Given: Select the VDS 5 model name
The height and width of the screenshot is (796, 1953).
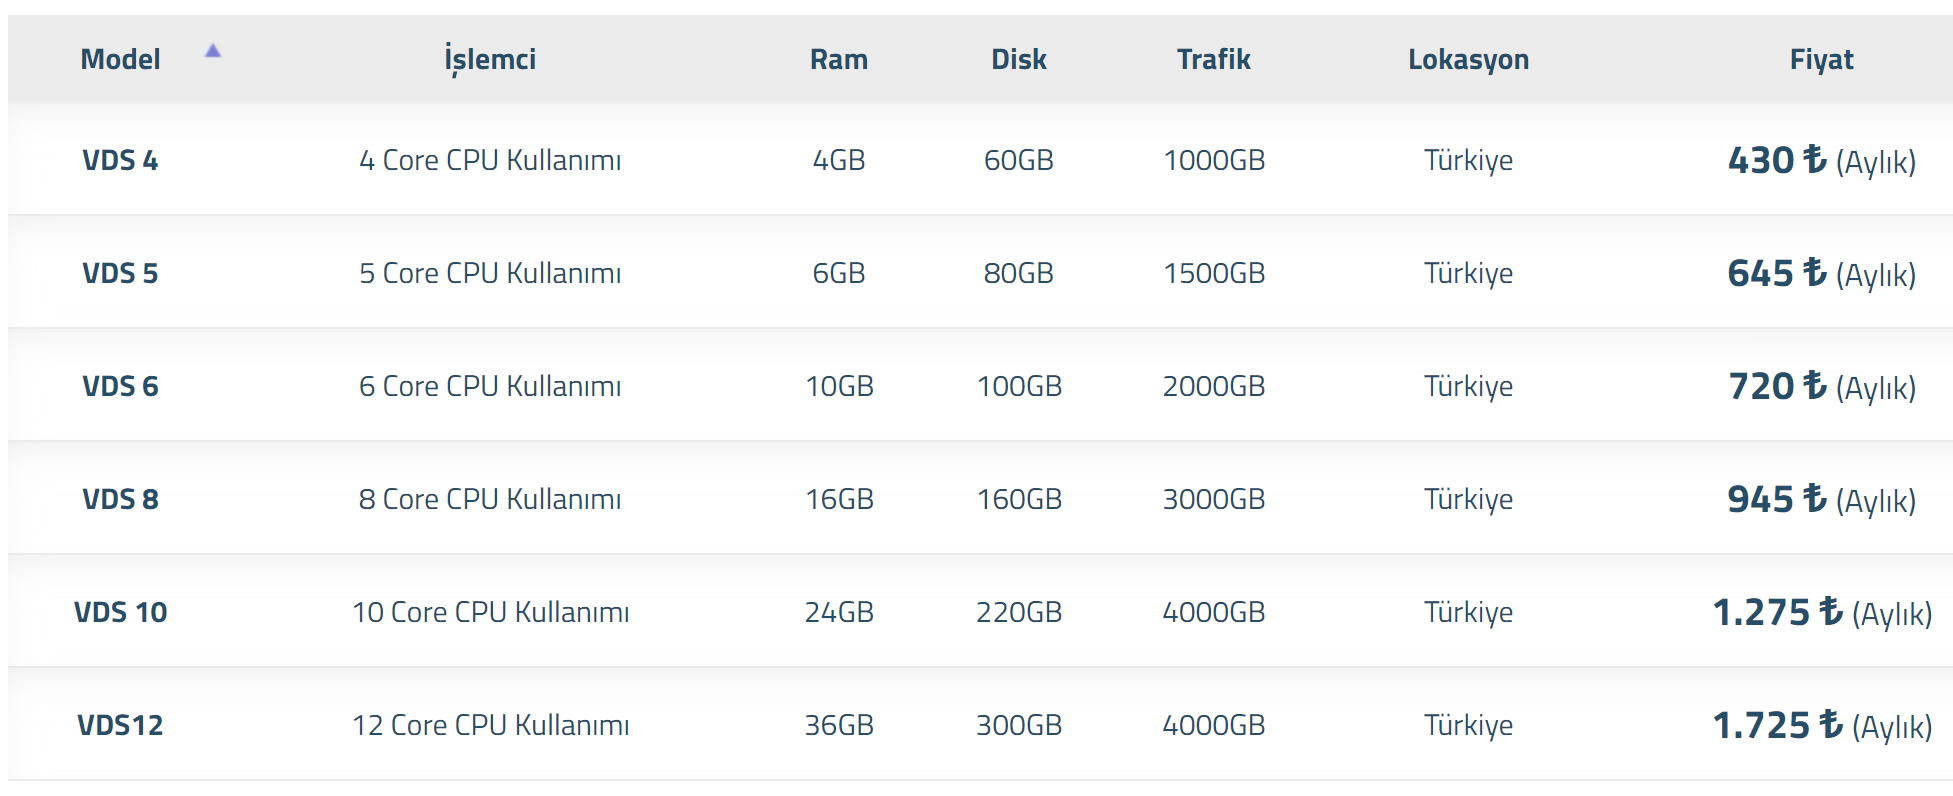Looking at the screenshot, I should coord(120,273).
